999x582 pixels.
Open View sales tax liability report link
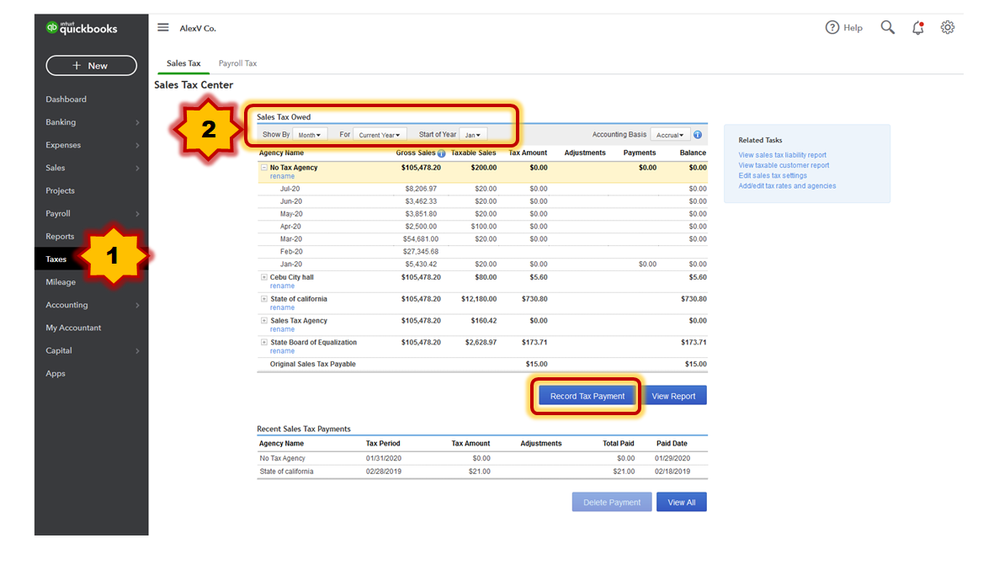pyautogui.click(x=782, y=155)
